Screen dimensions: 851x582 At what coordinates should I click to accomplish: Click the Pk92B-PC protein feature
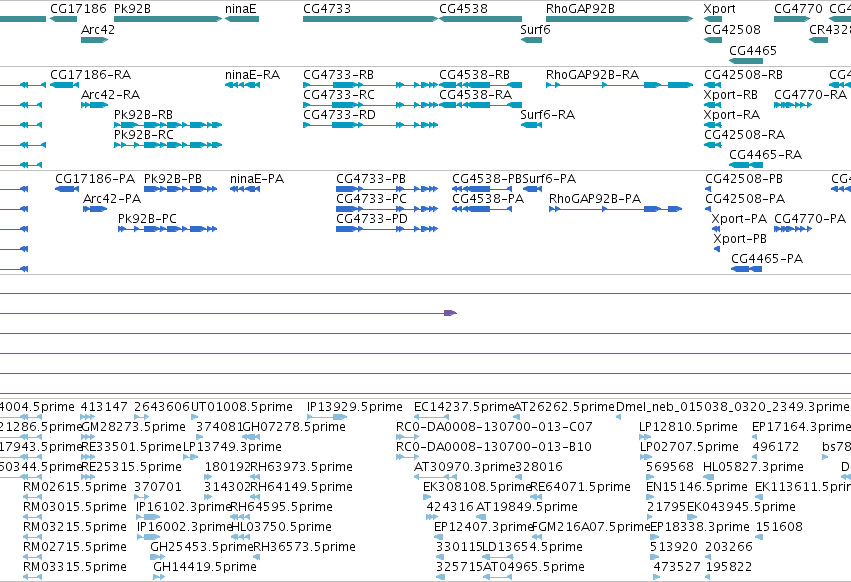167,229
